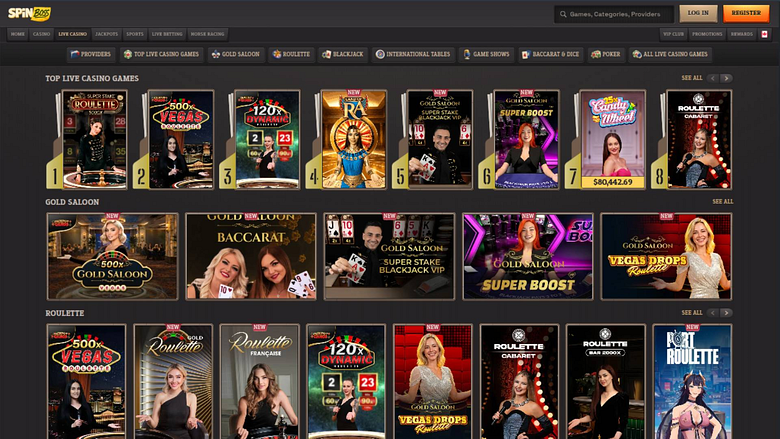
Task: Open the Jackpots menu item
Action: click(x=106, y=34)
